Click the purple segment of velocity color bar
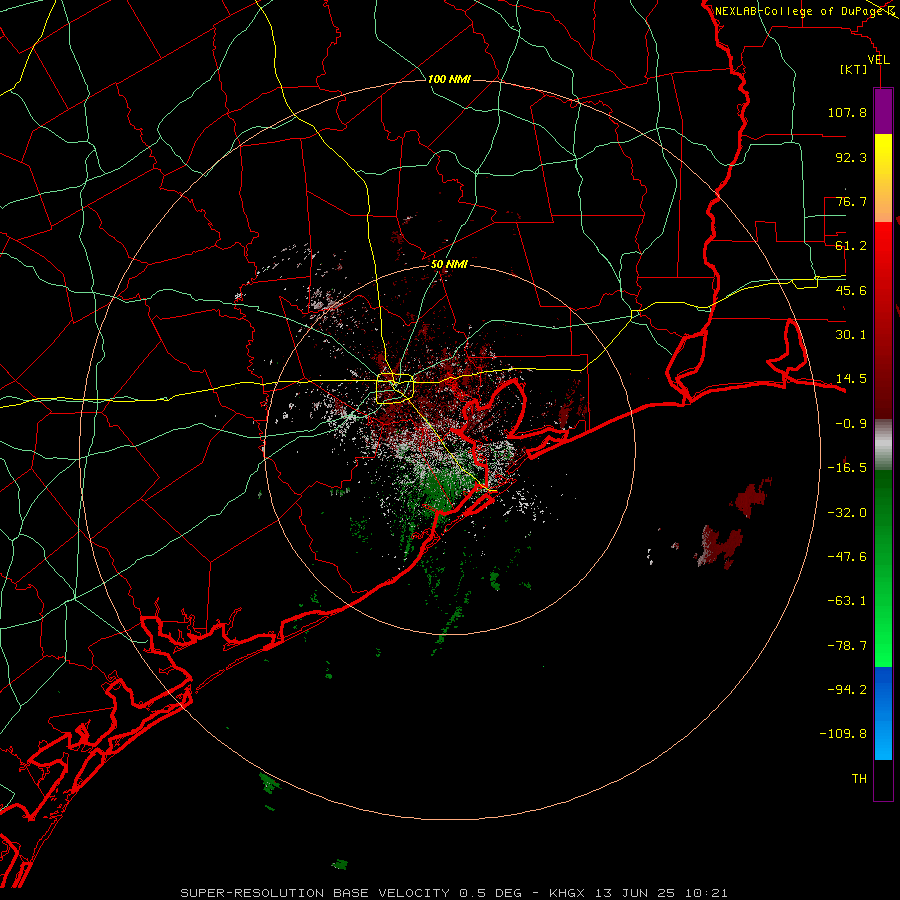Screen dimensions: 900x900 (x=883, y=111)
